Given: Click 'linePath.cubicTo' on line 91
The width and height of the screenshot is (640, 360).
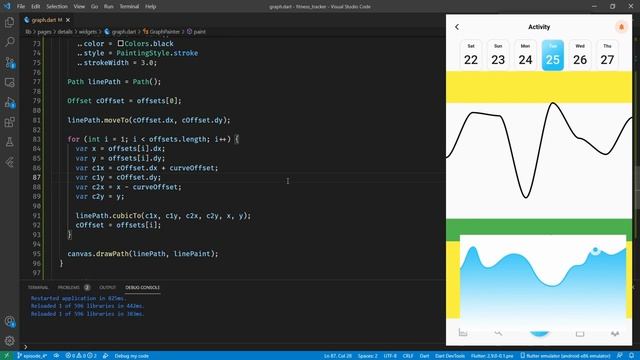Looking at the screenshot, I should [x=108, y=216].
